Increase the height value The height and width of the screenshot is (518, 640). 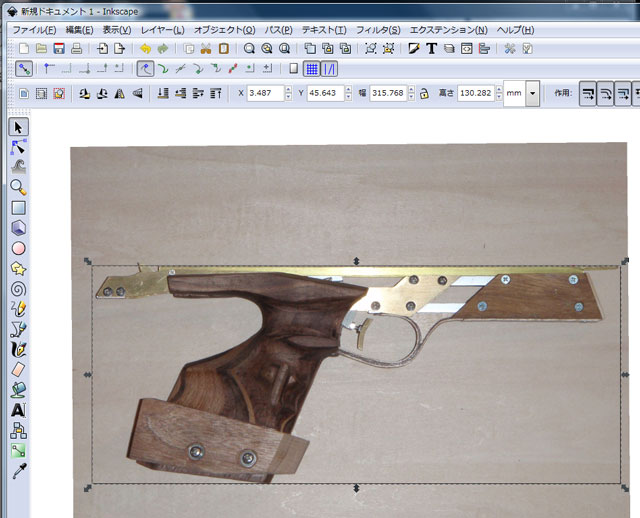[499, 89]
